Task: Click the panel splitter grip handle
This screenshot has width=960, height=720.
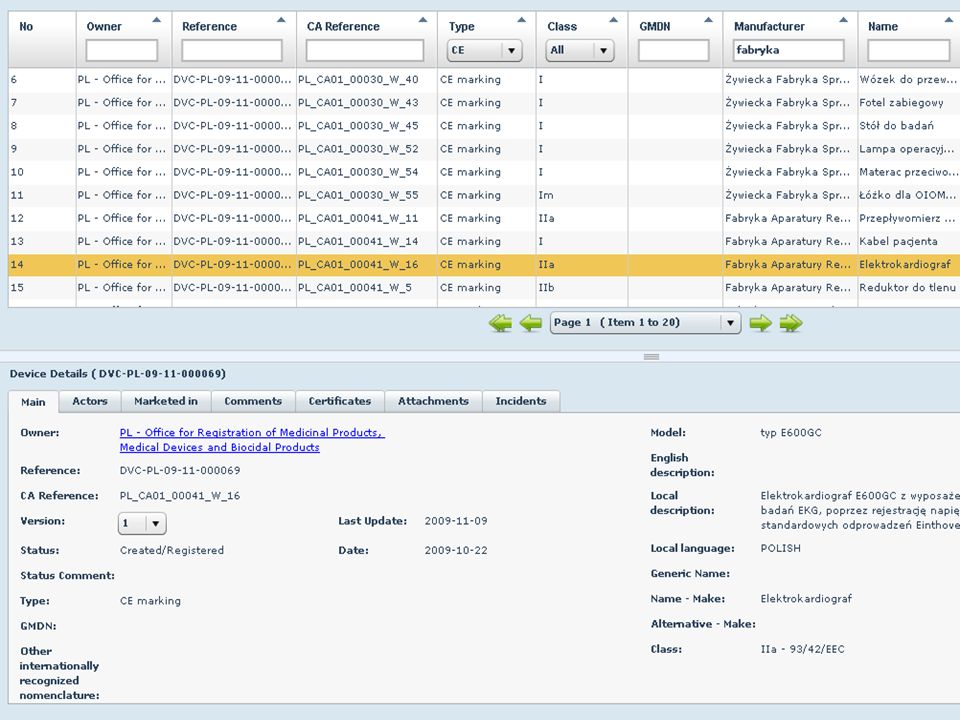Action: [x=651, y=356]
